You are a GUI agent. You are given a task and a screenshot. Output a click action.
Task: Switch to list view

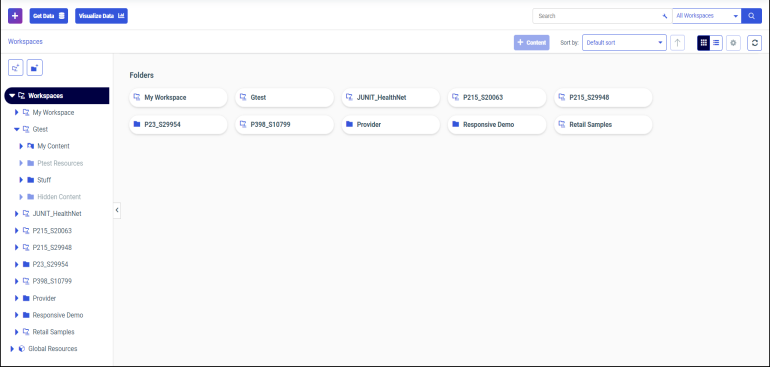point(716,43)
